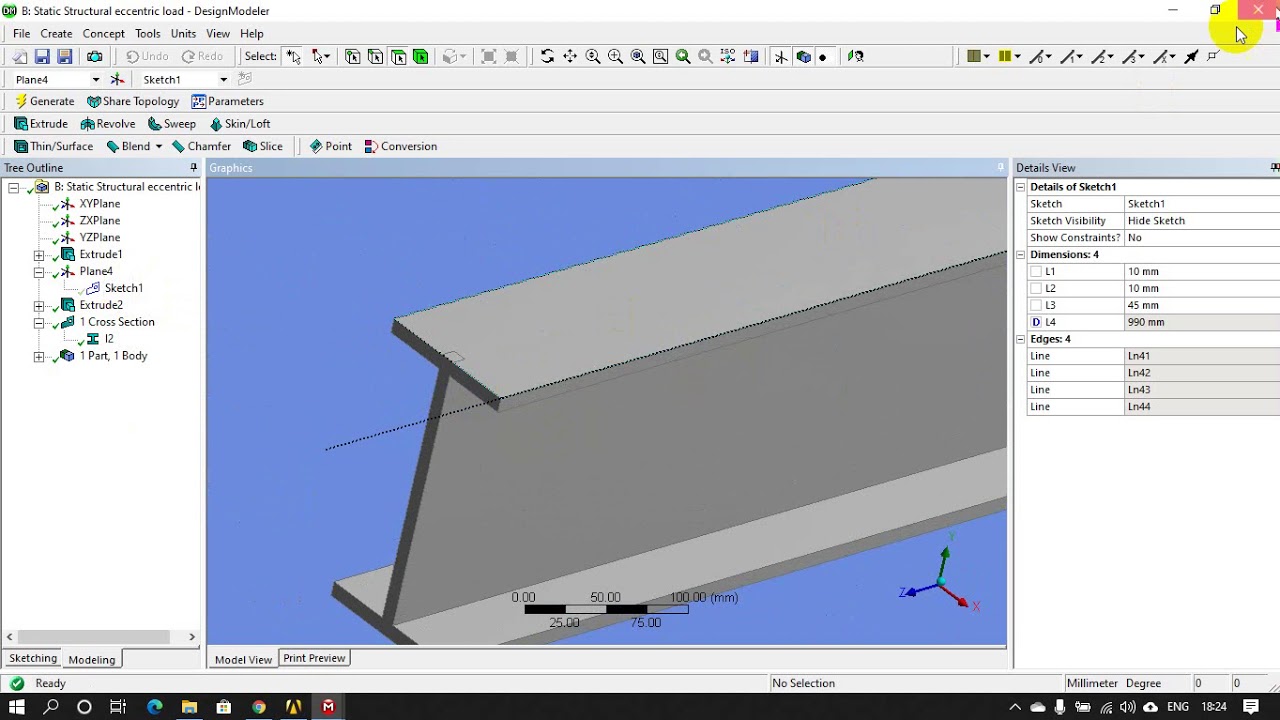The height and width of the screenshot is (720, 1280).
Task: Enable the edge selection filter icon
Action: pyautogui.click(x=375, y=57)
